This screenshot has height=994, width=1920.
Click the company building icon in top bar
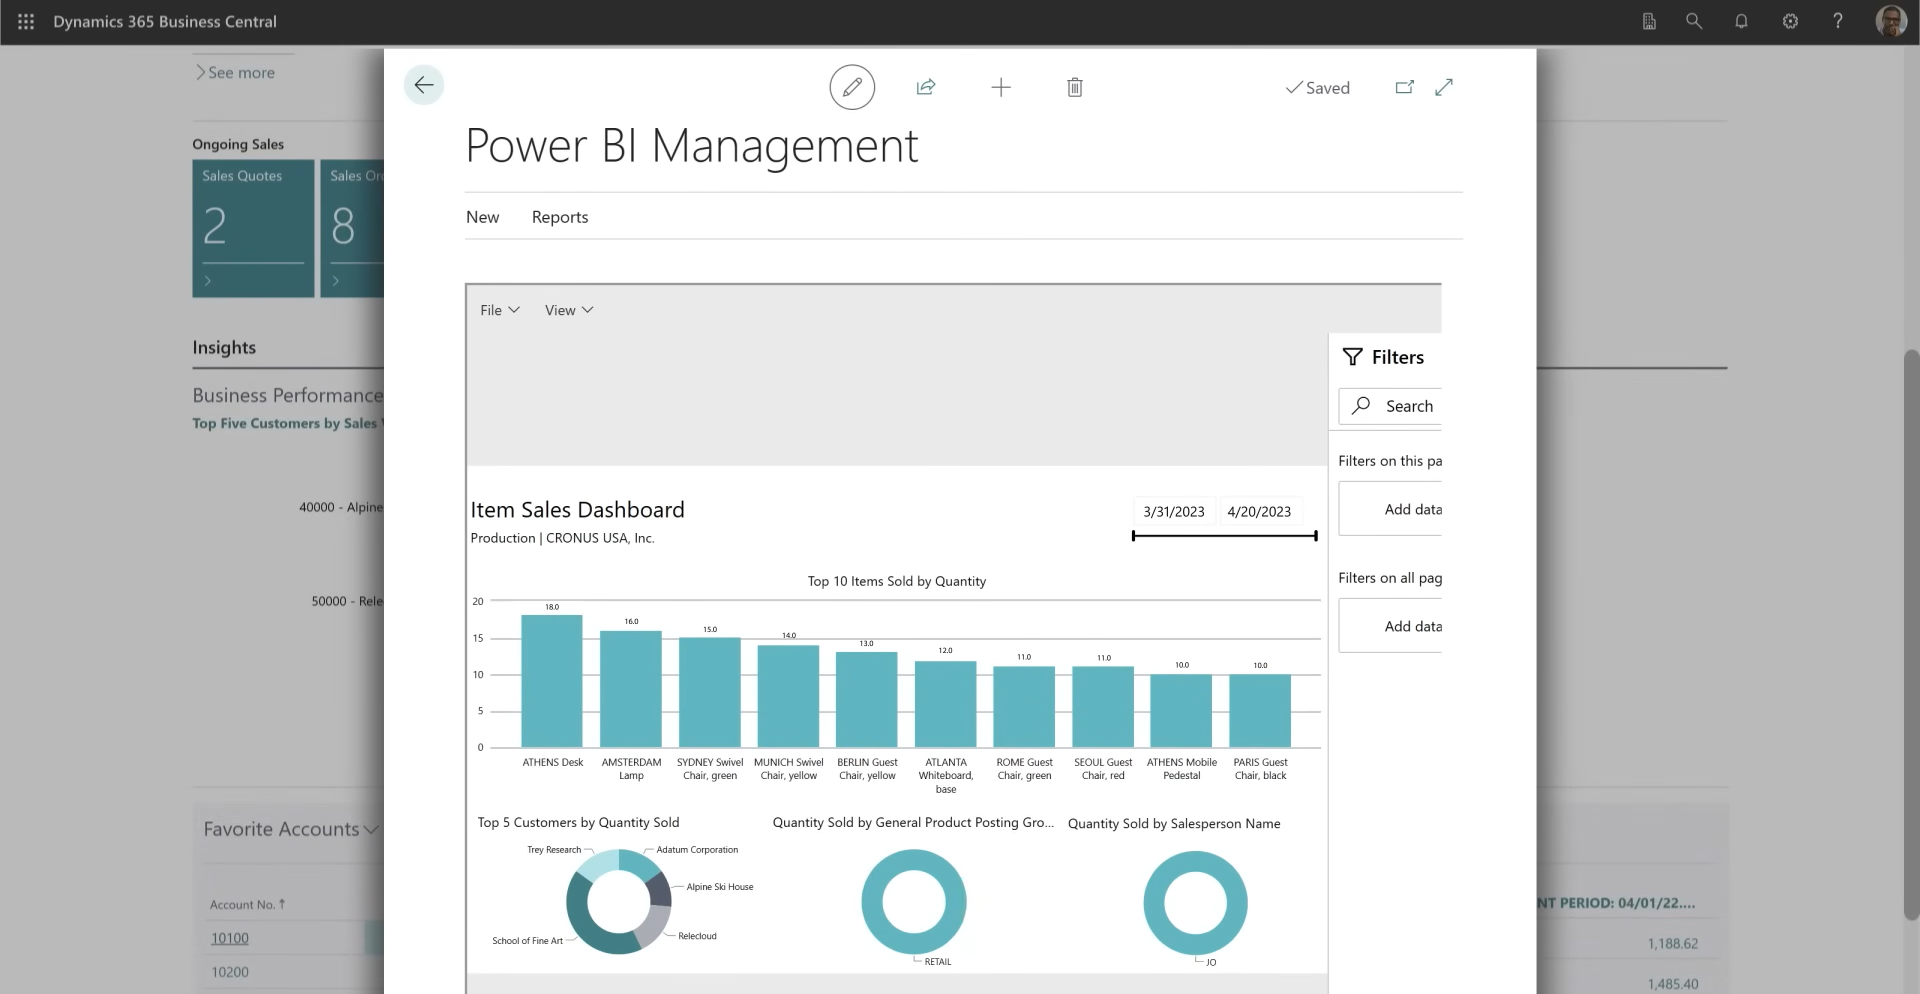[x=1649, y=21]
